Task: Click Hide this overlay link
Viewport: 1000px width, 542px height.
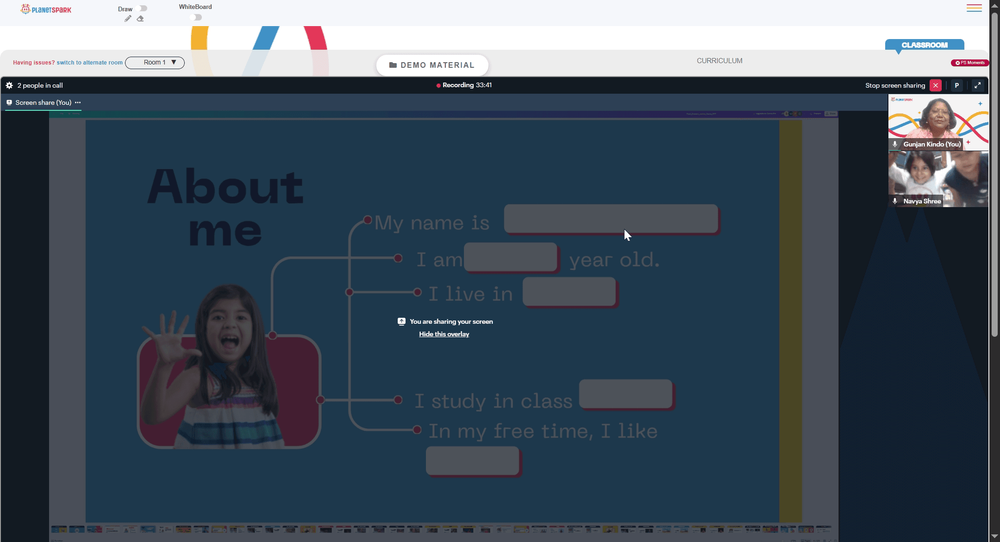Action: [444, 334]
